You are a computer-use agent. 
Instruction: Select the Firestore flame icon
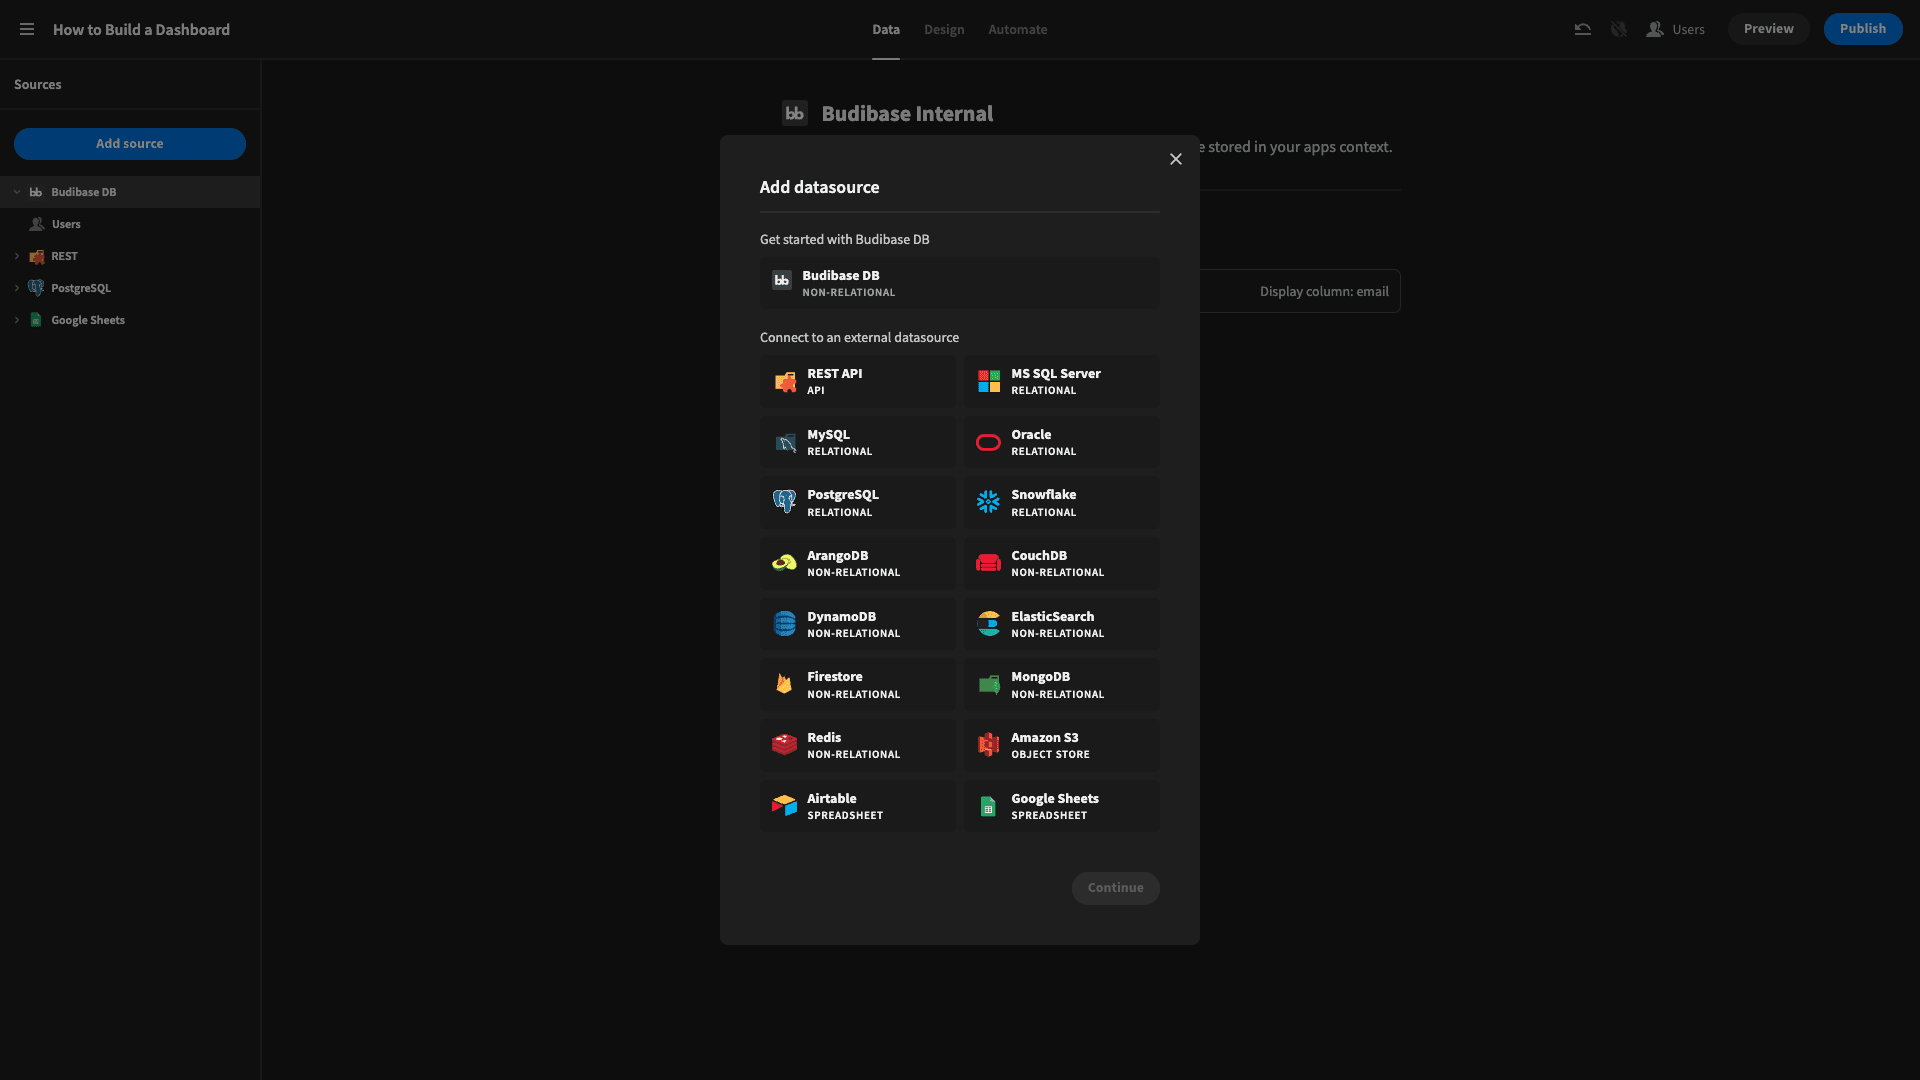[x=785, y=685]
